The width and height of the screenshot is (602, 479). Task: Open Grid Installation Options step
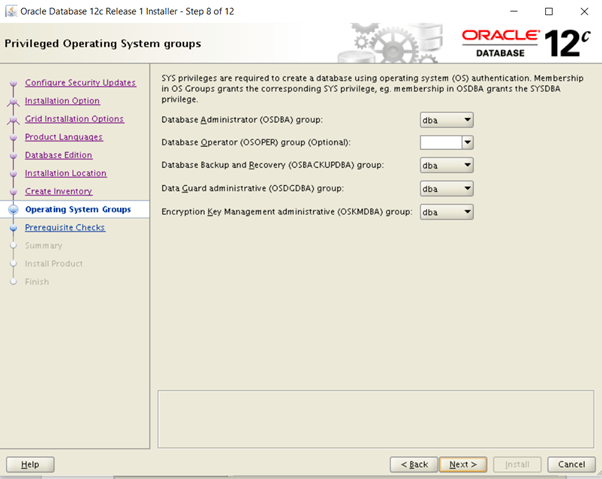[x=74, y=119]
